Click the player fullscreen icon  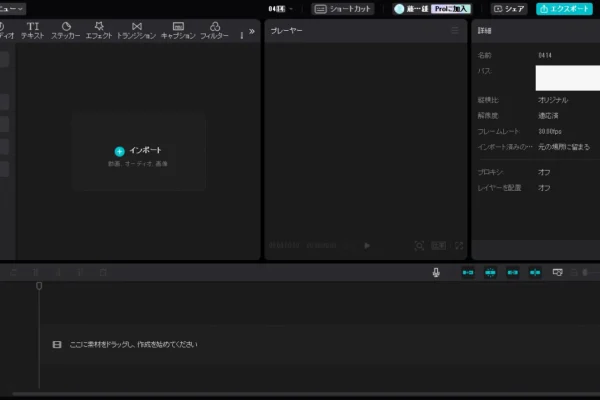(458, 245)
